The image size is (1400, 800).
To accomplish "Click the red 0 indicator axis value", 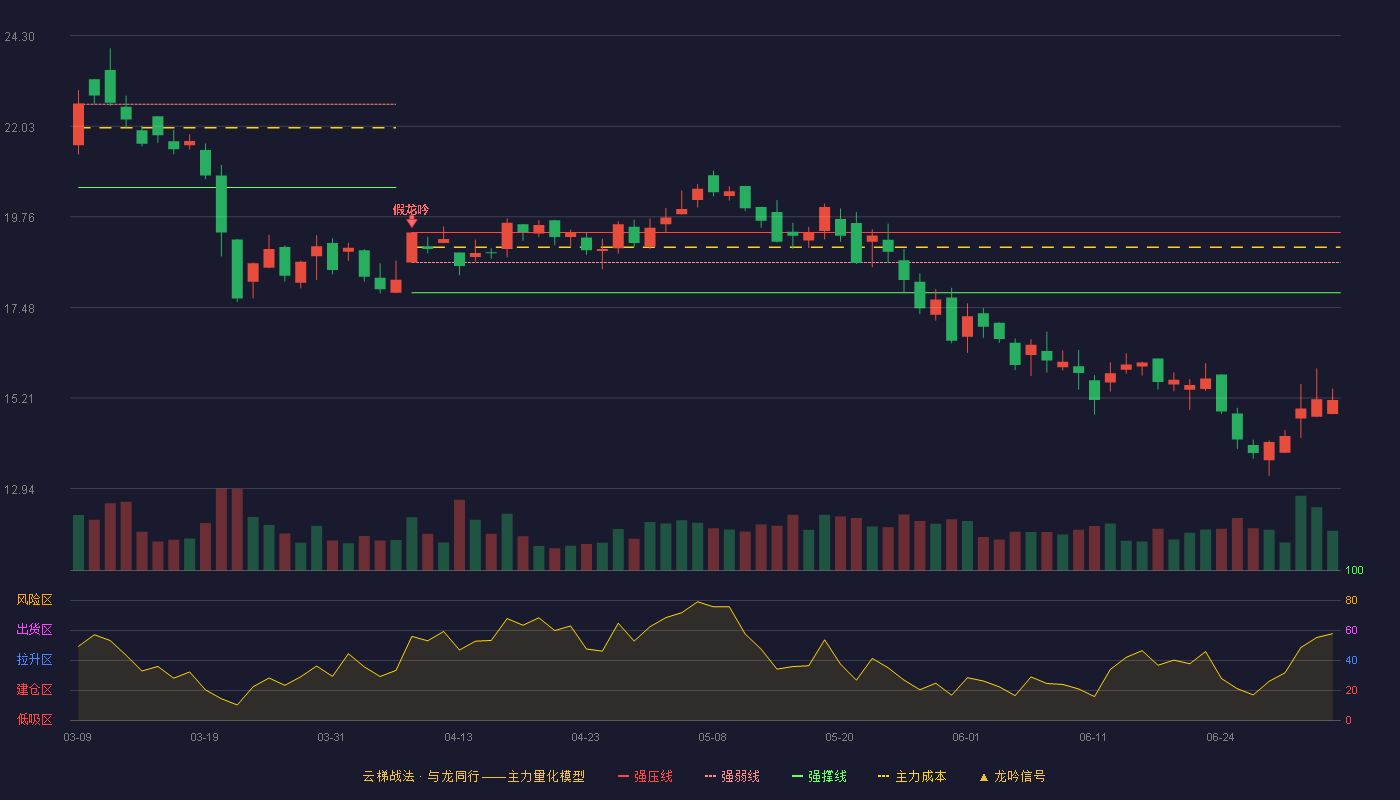I will click(1348, 720).
